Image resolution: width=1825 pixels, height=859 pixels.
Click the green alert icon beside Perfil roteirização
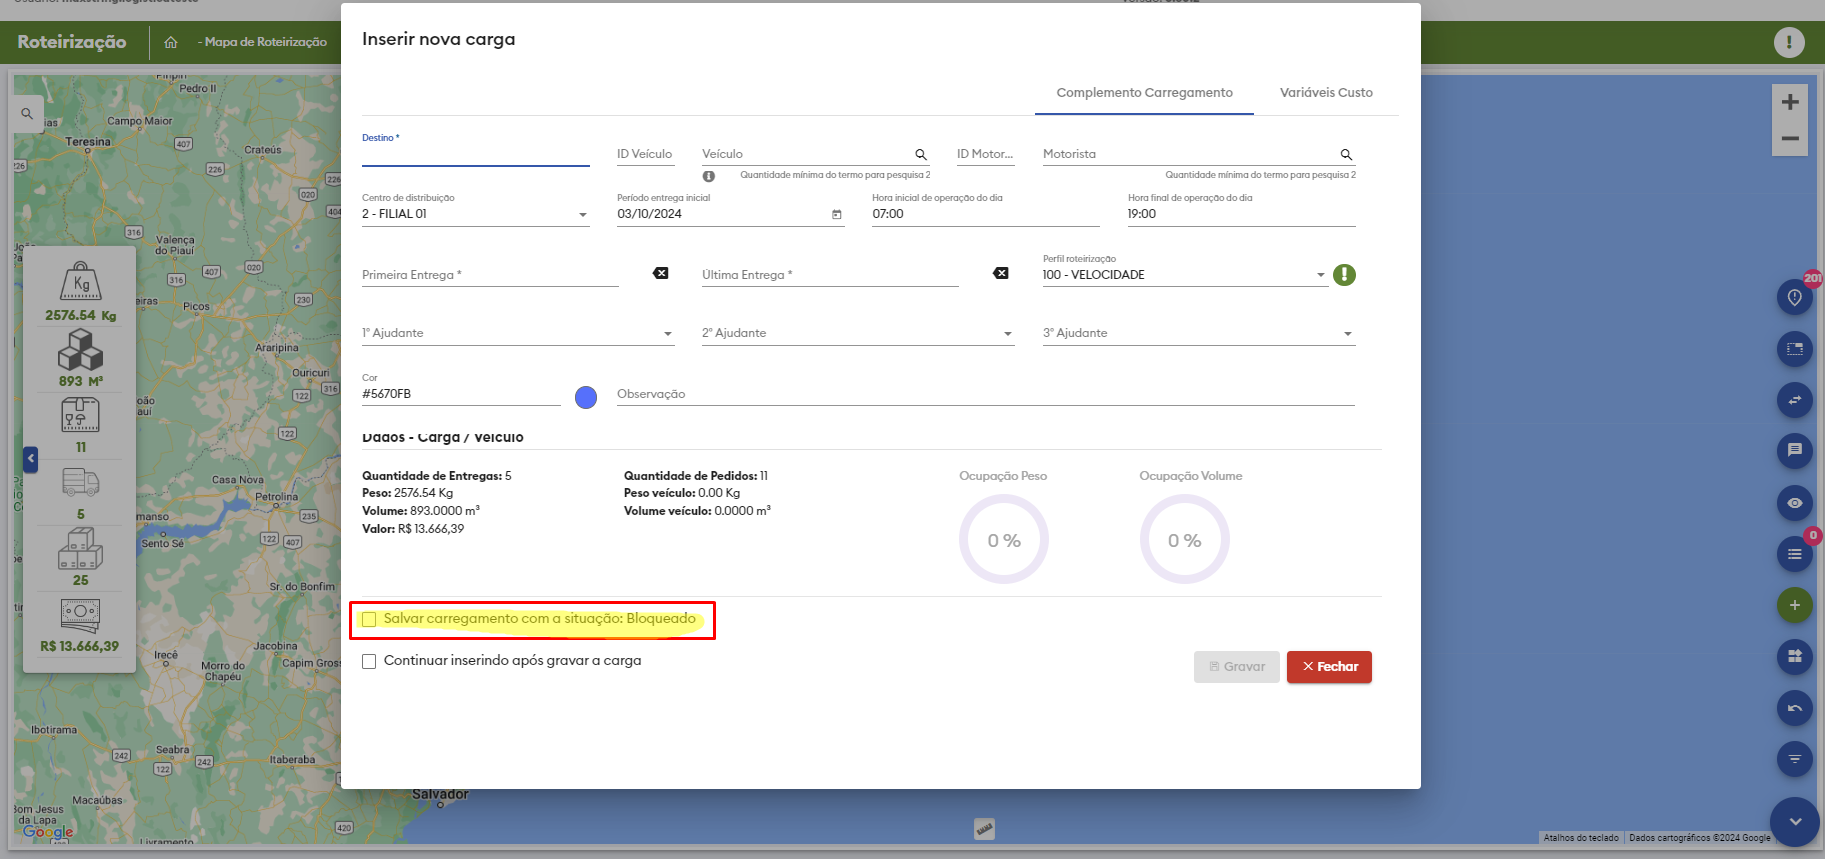tap(1344, 275)
